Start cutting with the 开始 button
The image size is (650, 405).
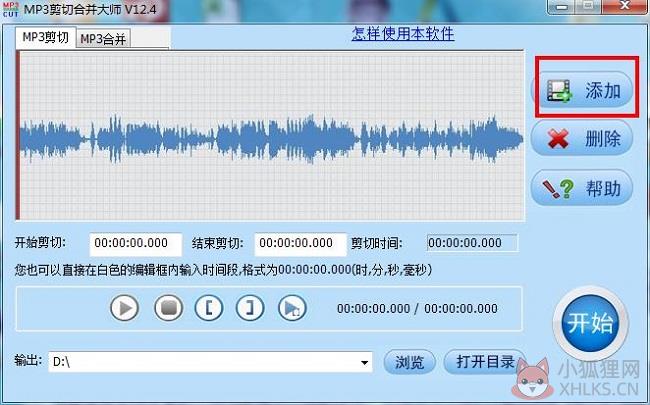(x=591, y=323)
